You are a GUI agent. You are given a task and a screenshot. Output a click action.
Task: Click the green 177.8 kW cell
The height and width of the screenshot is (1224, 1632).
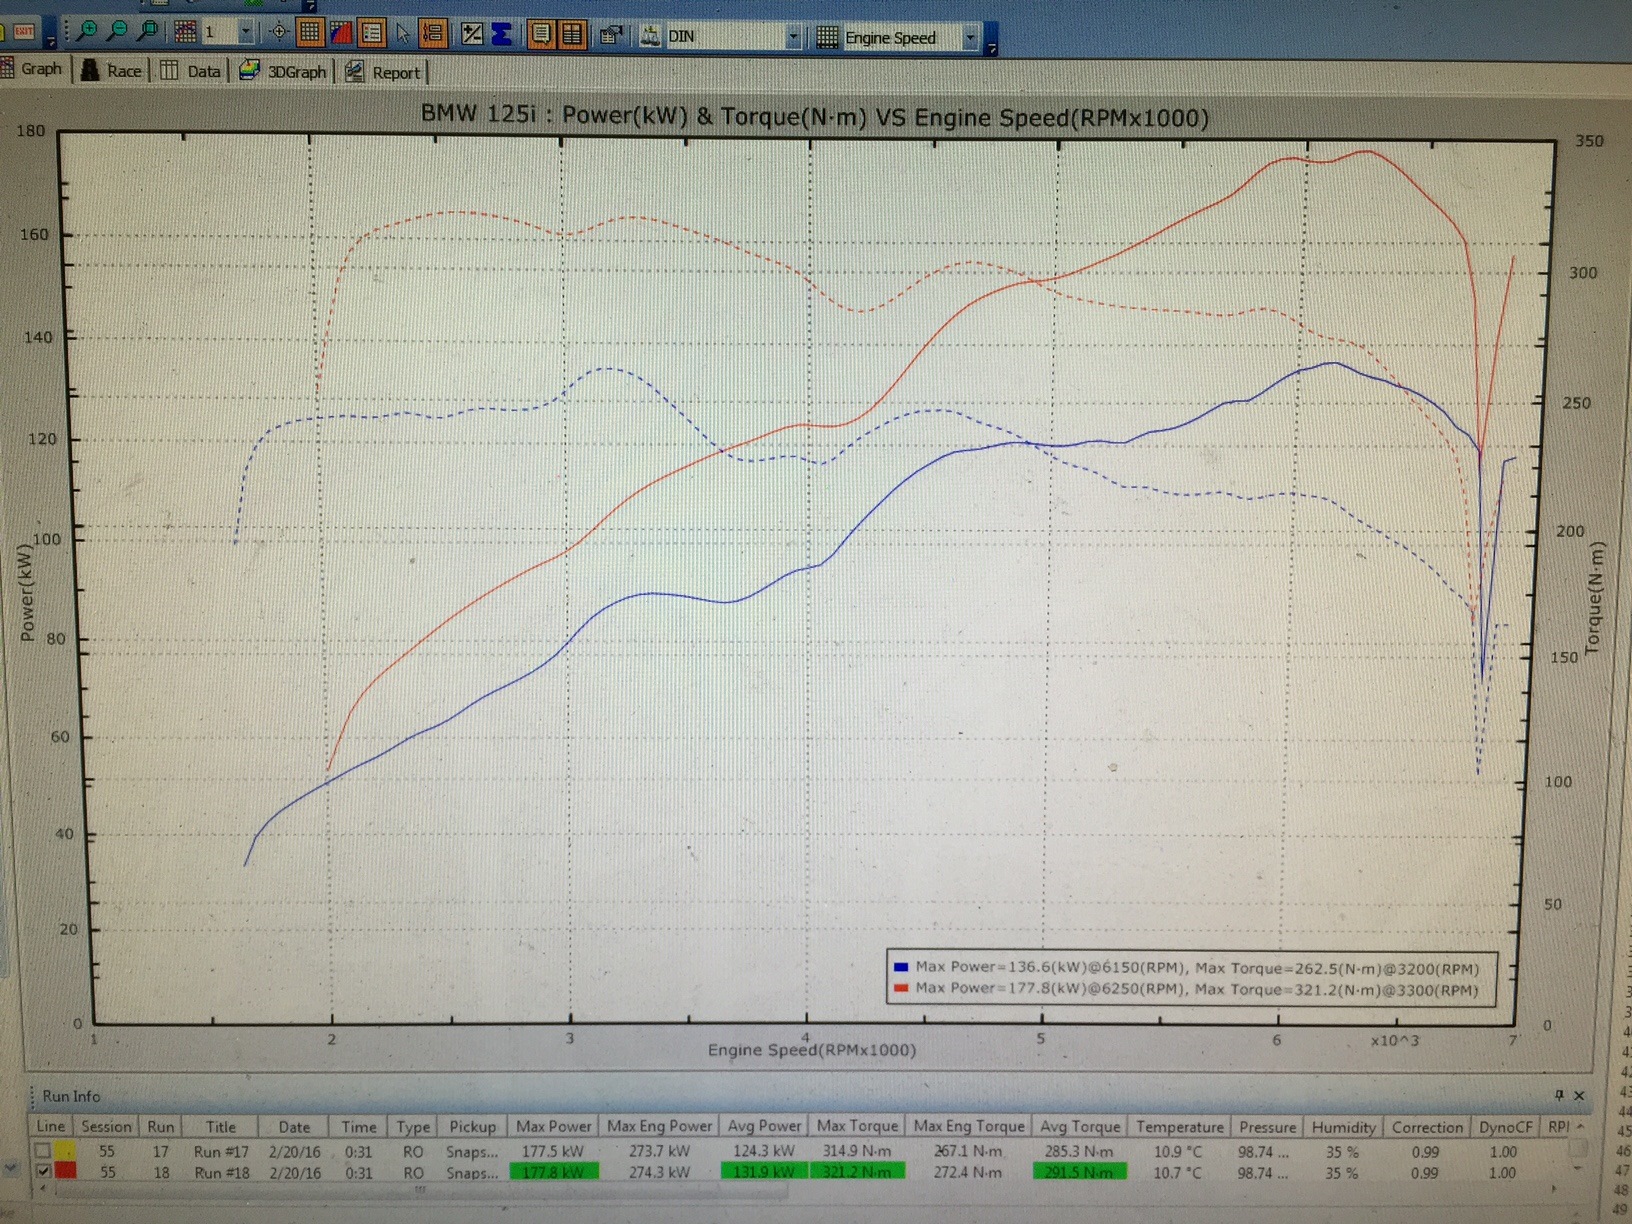pos(554,1172)
